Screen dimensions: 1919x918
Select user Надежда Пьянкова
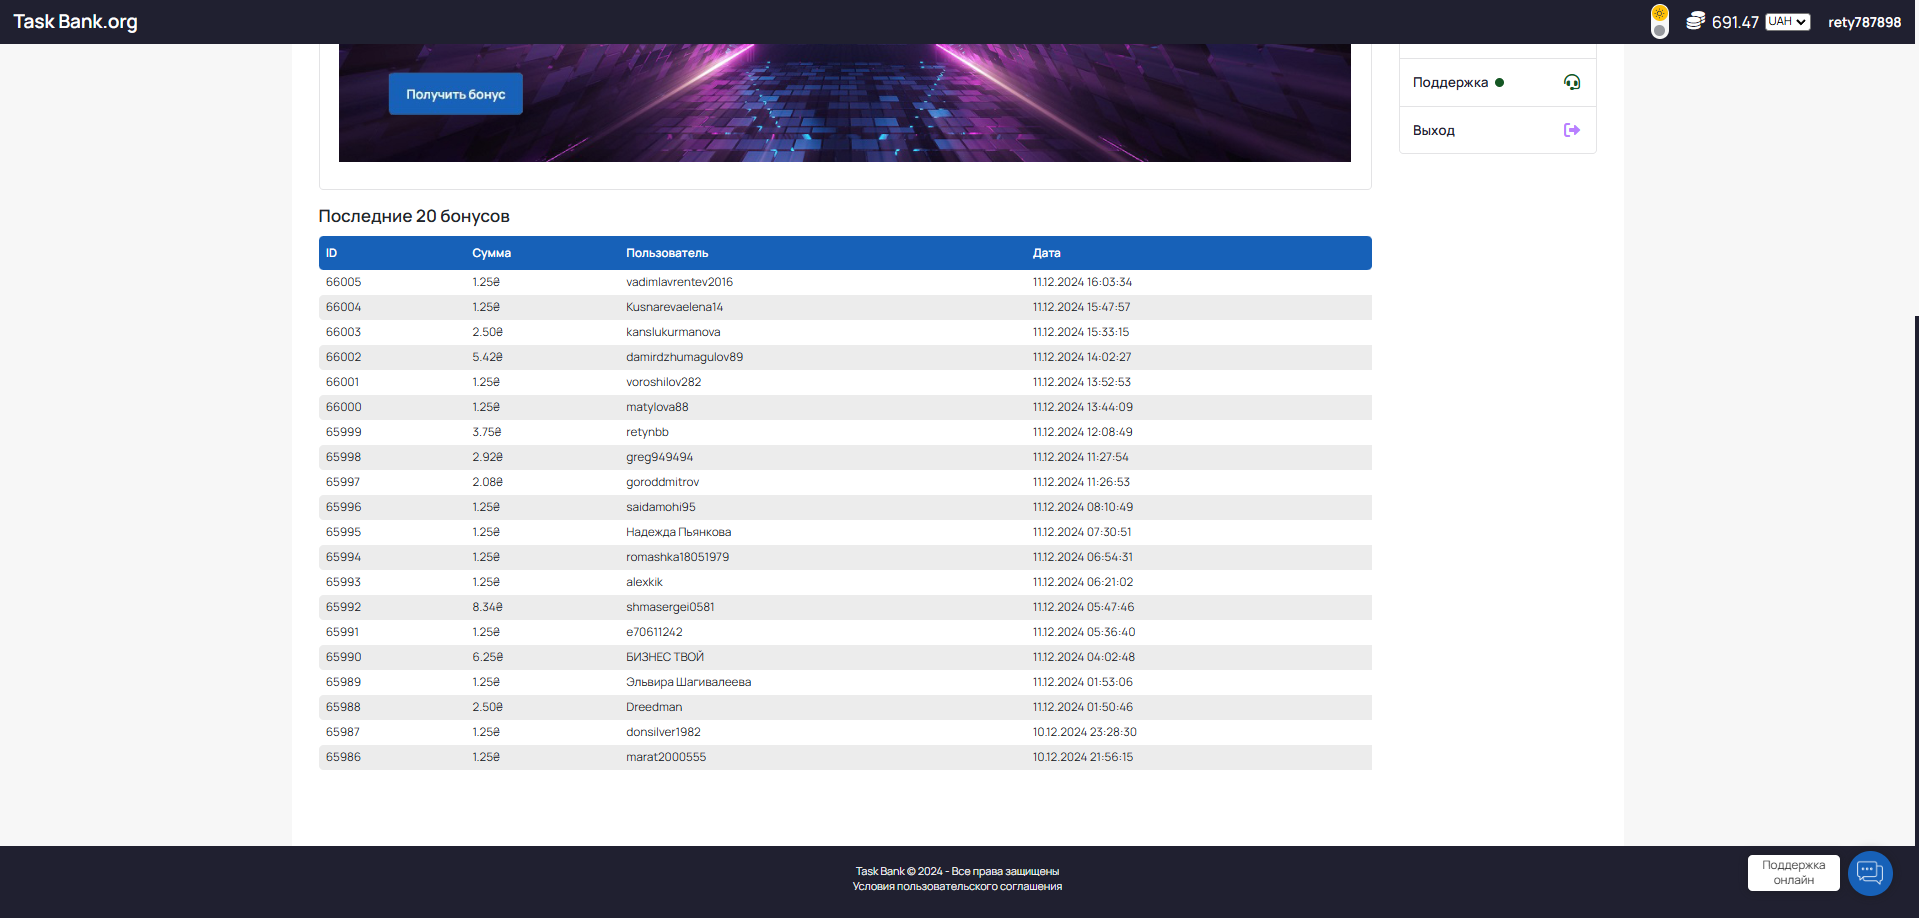[678, 532]
